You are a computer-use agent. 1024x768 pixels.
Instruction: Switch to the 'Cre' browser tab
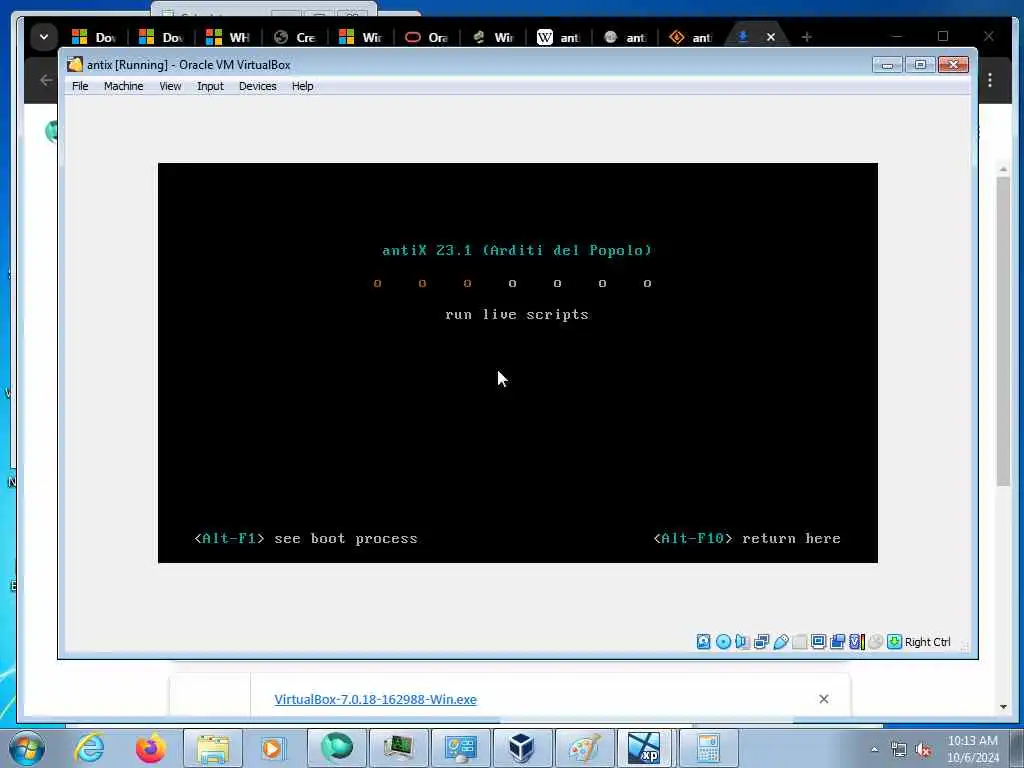pos(295,37)
